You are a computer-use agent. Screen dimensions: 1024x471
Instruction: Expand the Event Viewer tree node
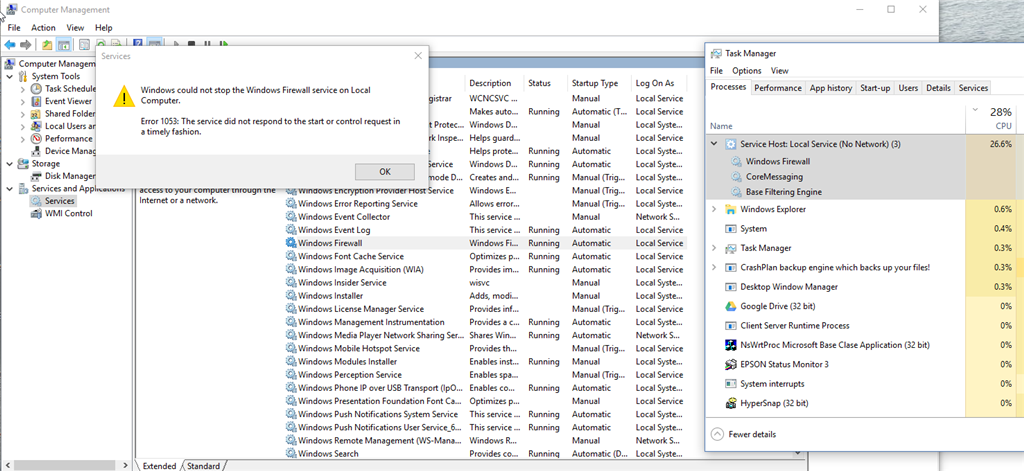[x=23, y=101]
